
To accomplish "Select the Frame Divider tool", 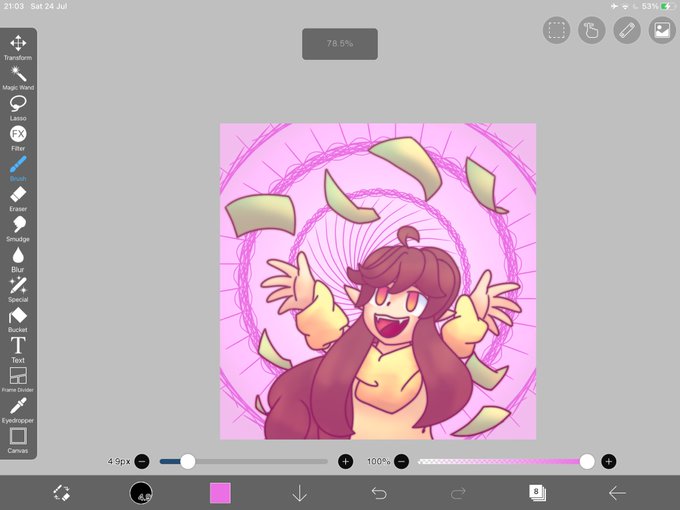I will tap(18, 380).
